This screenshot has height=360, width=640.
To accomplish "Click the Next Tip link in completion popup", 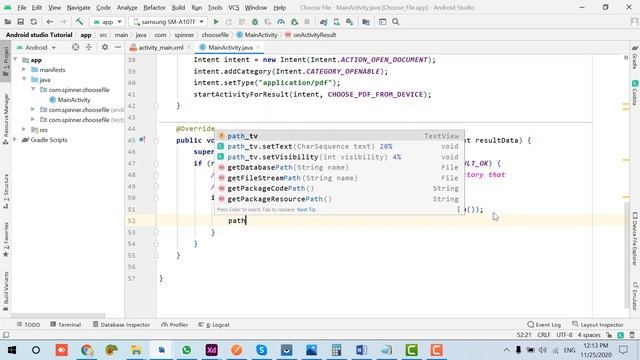I will point(306,209).
